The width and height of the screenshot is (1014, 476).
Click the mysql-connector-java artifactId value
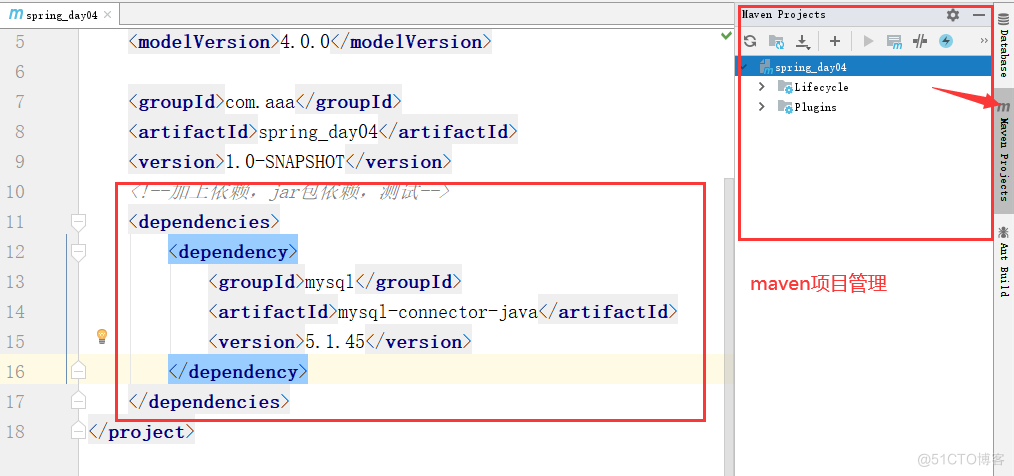[x=438, y=312]
